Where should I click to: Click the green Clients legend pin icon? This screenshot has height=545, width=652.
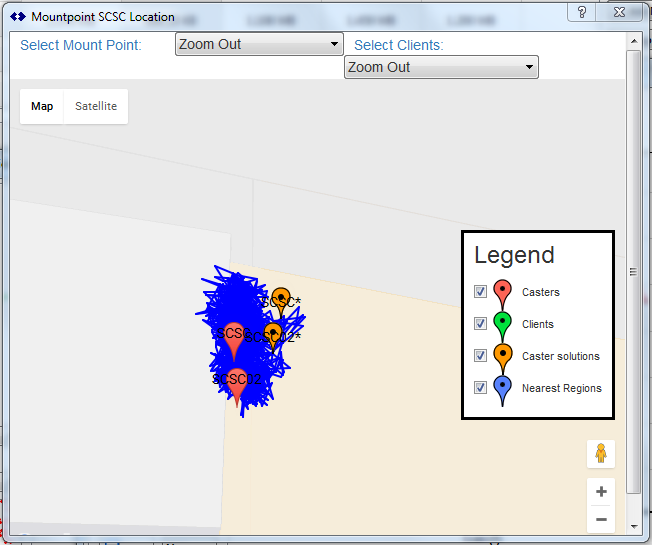pos(502,326)
